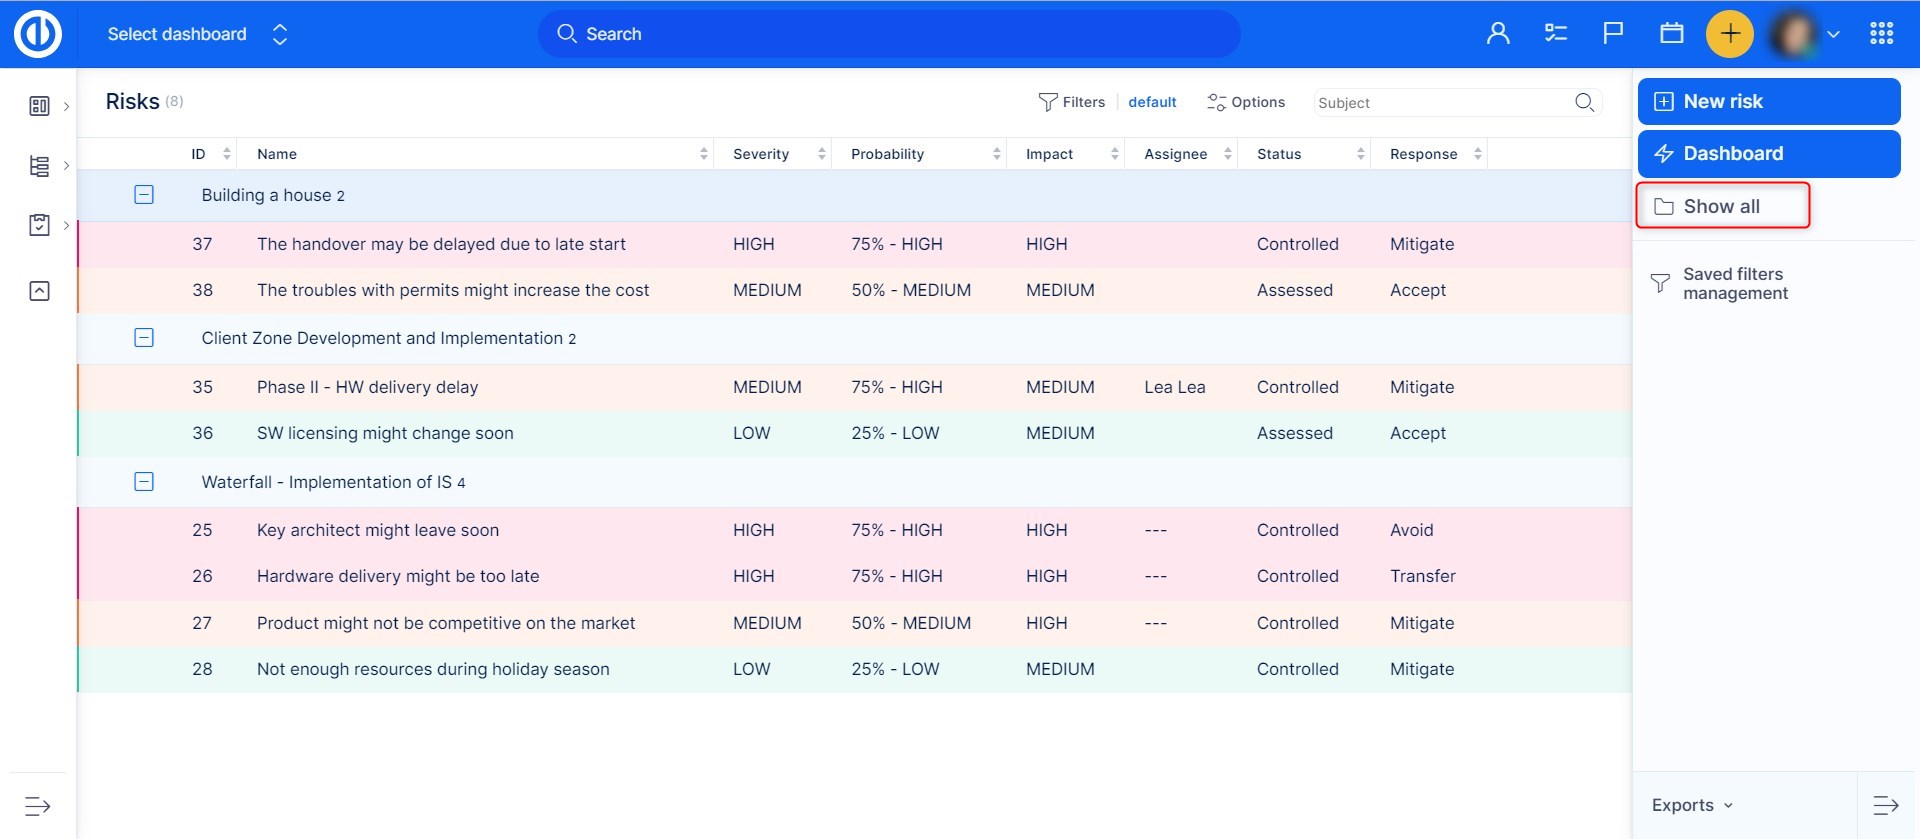The height and width of the screenshot is (839, 1920).
Task: Open the user avatar dropdown arrow
Action: [1833, 34]
